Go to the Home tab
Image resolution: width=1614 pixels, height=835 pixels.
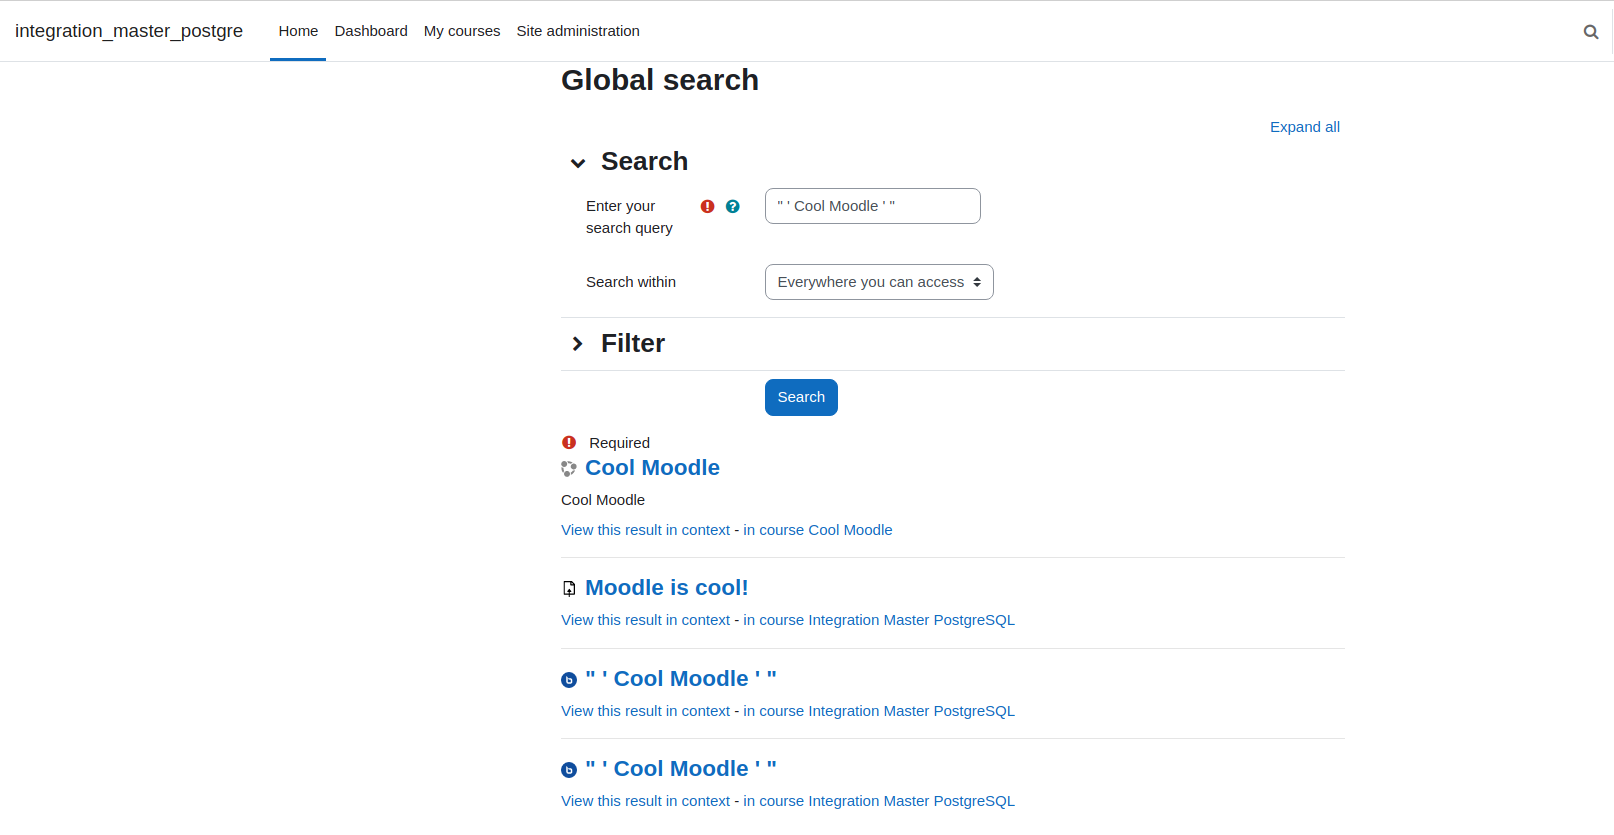pos(298,31)
